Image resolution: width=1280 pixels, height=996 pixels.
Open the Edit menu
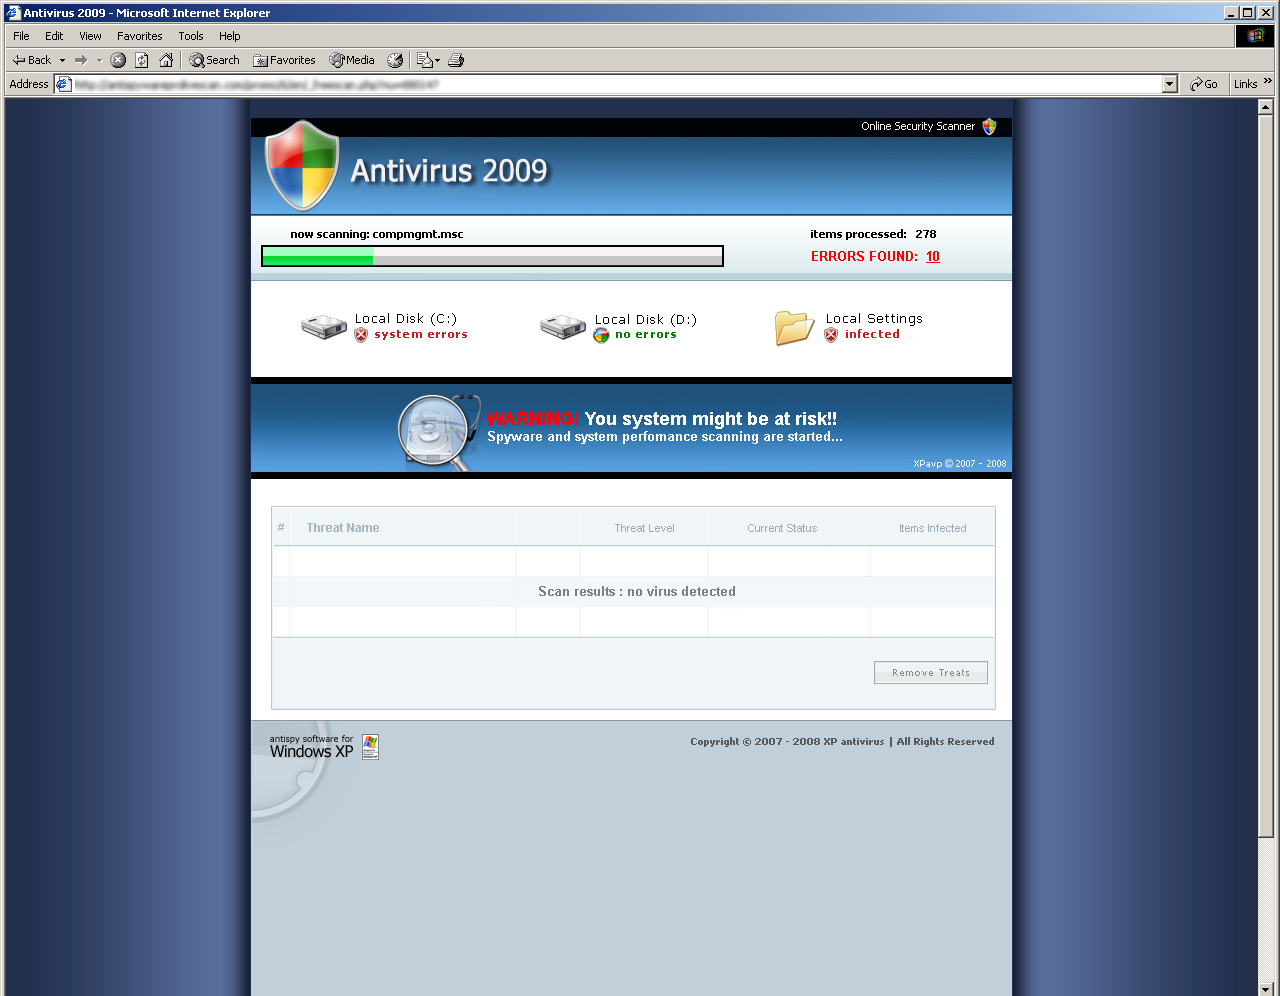pos(54,36)
